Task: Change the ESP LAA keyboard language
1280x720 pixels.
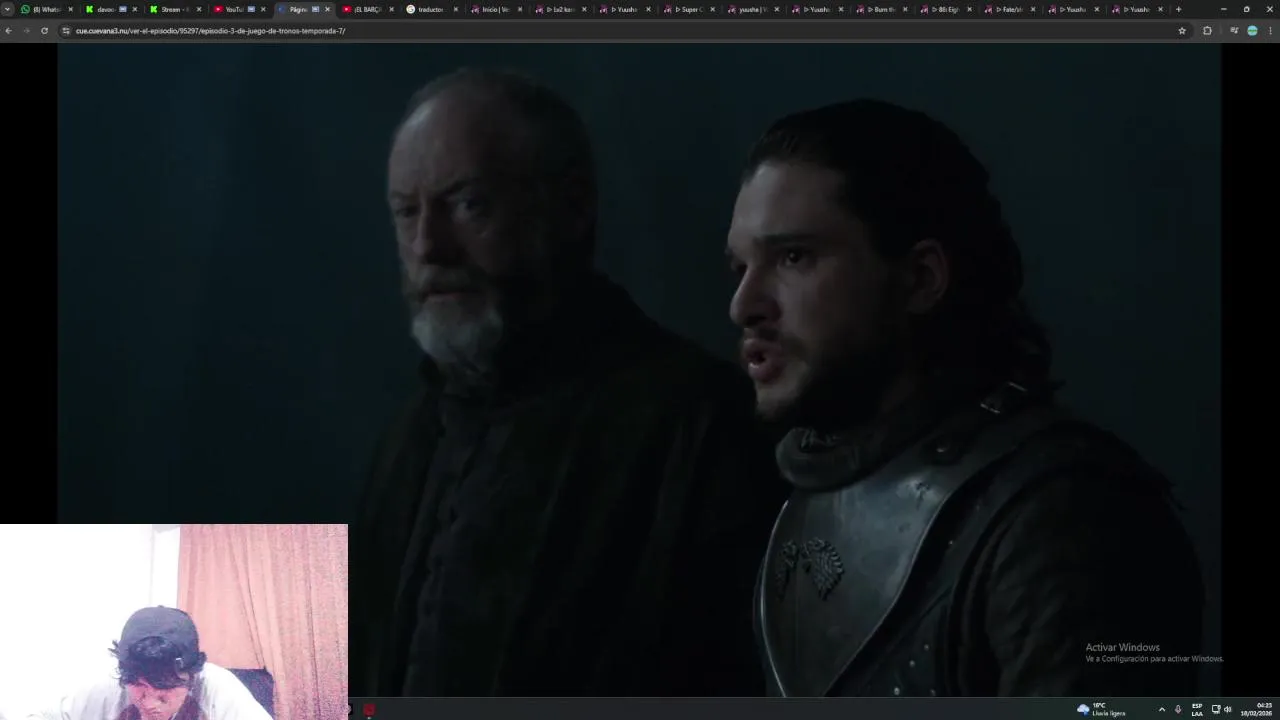Action: tap(1197, 709)
